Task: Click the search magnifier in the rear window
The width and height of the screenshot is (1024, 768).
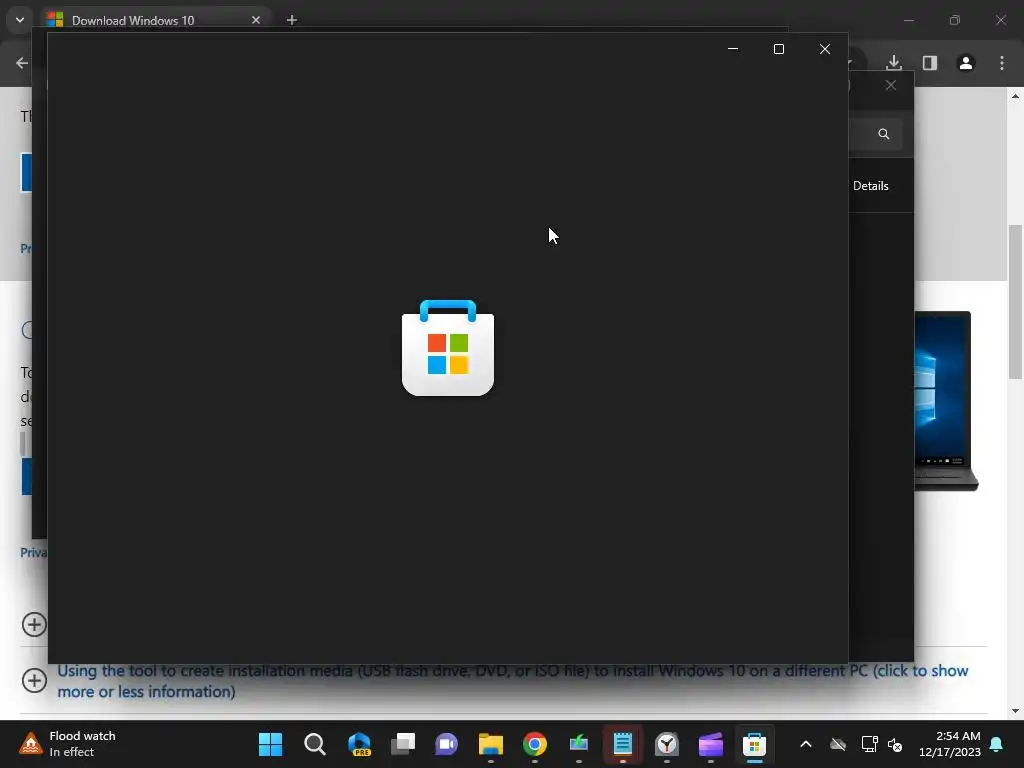Action: [x=884, y=134]
